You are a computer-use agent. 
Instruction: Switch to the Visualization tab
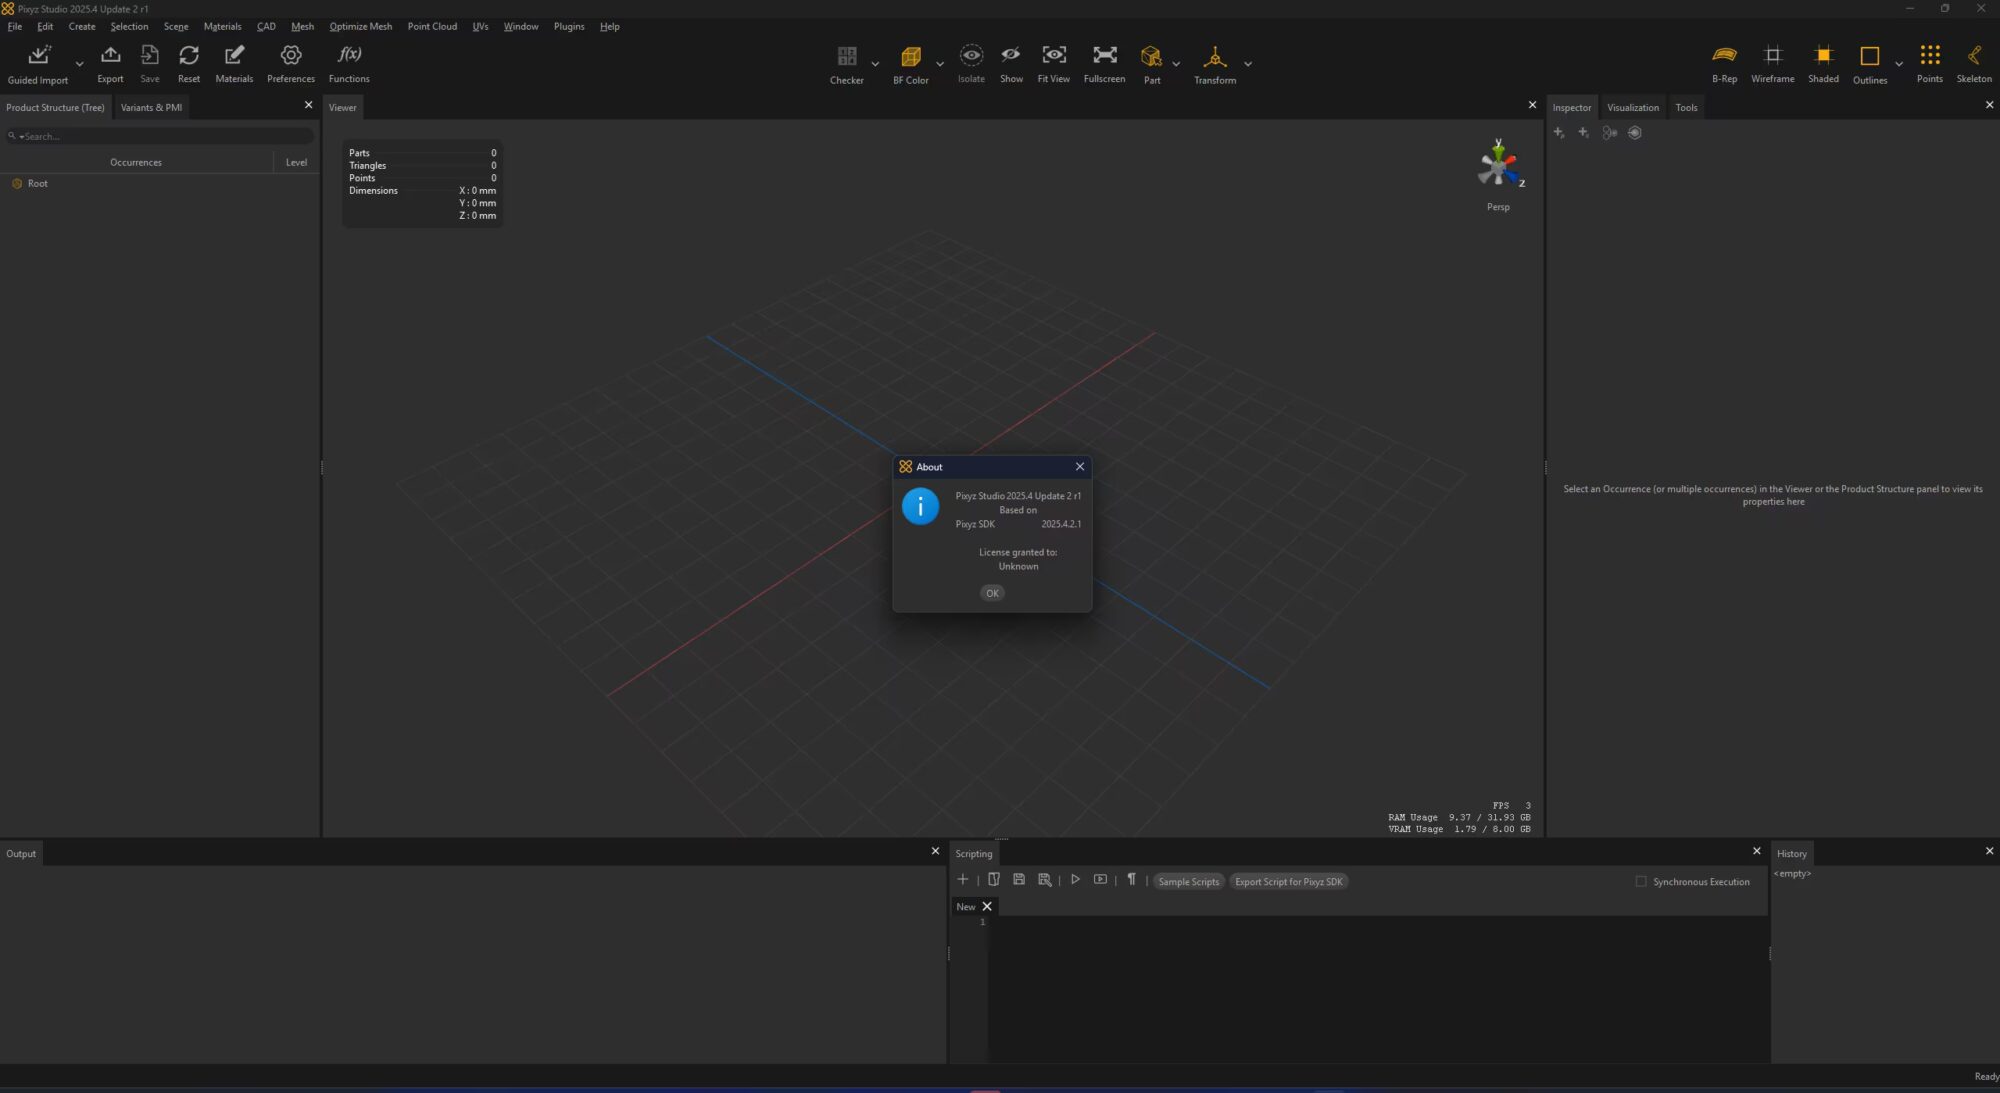coord(1633,107)
